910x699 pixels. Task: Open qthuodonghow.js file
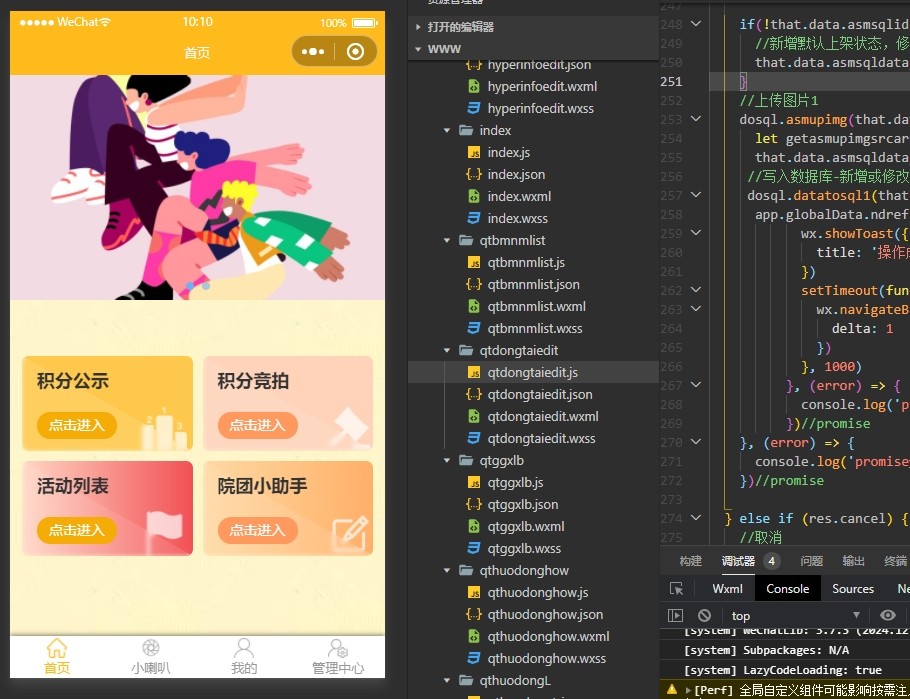point(538,593)
